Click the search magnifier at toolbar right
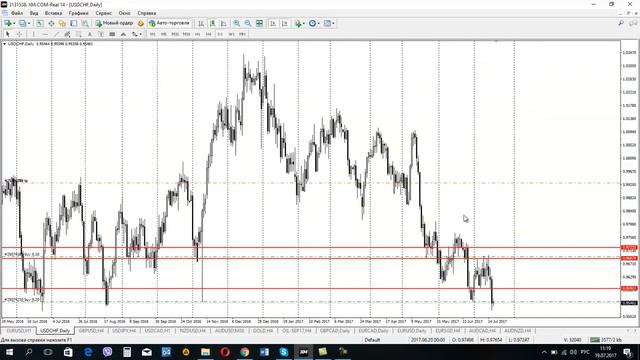This screenshot has width=640, height=360. (621, 23)
